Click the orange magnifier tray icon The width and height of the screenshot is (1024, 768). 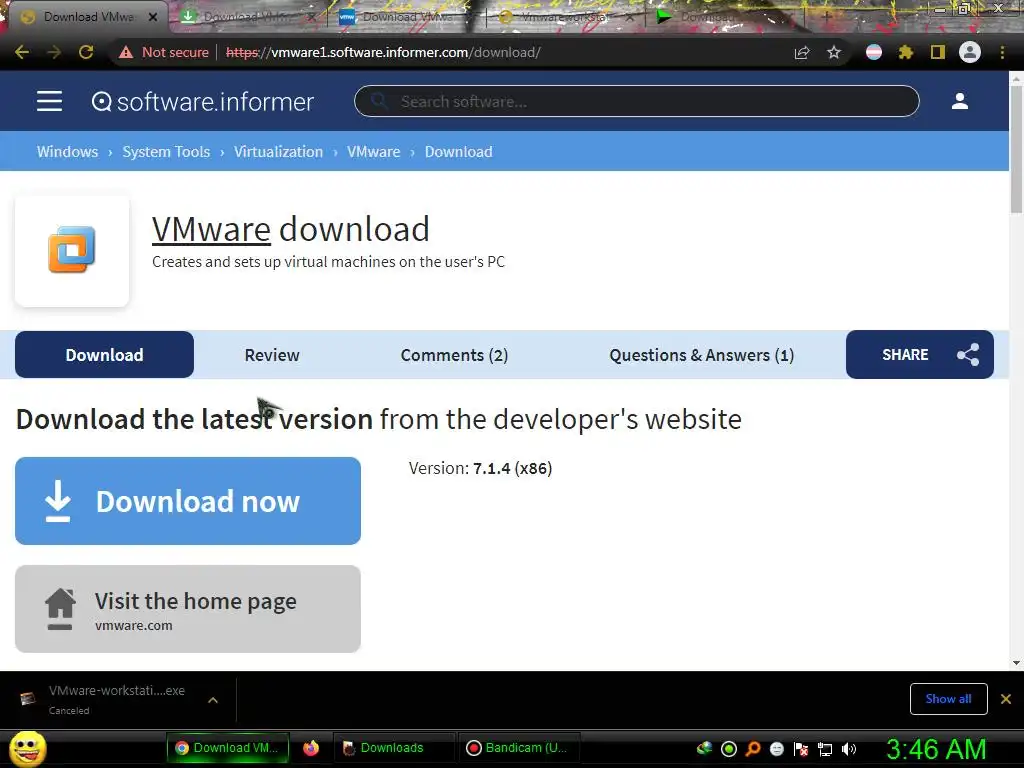[x=753, y=749]
